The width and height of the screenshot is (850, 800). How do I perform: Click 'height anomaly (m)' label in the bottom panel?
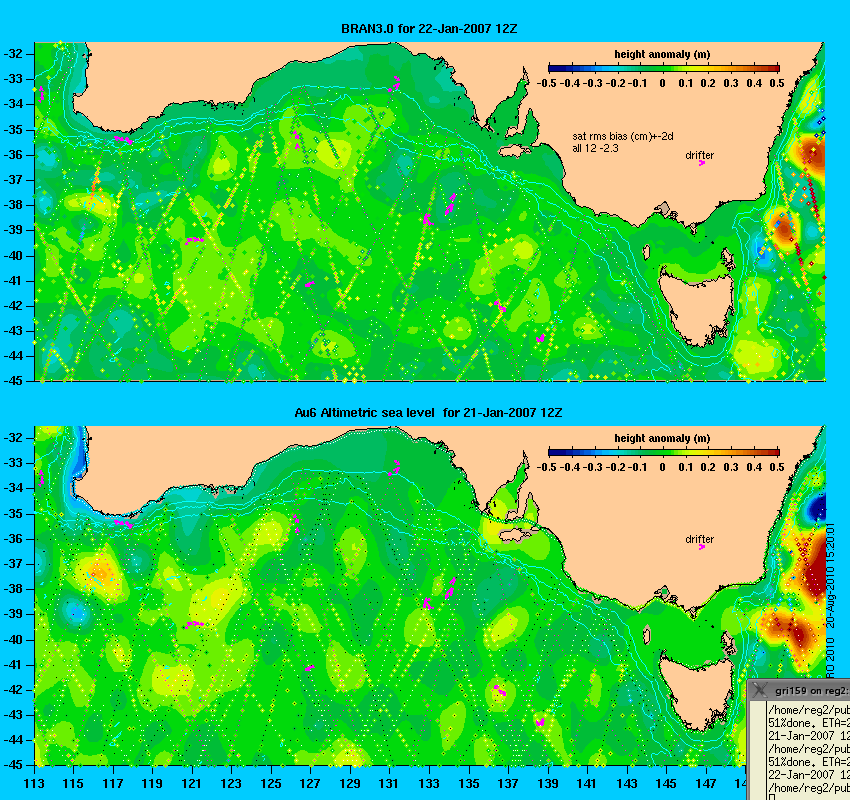click(662, 438)
